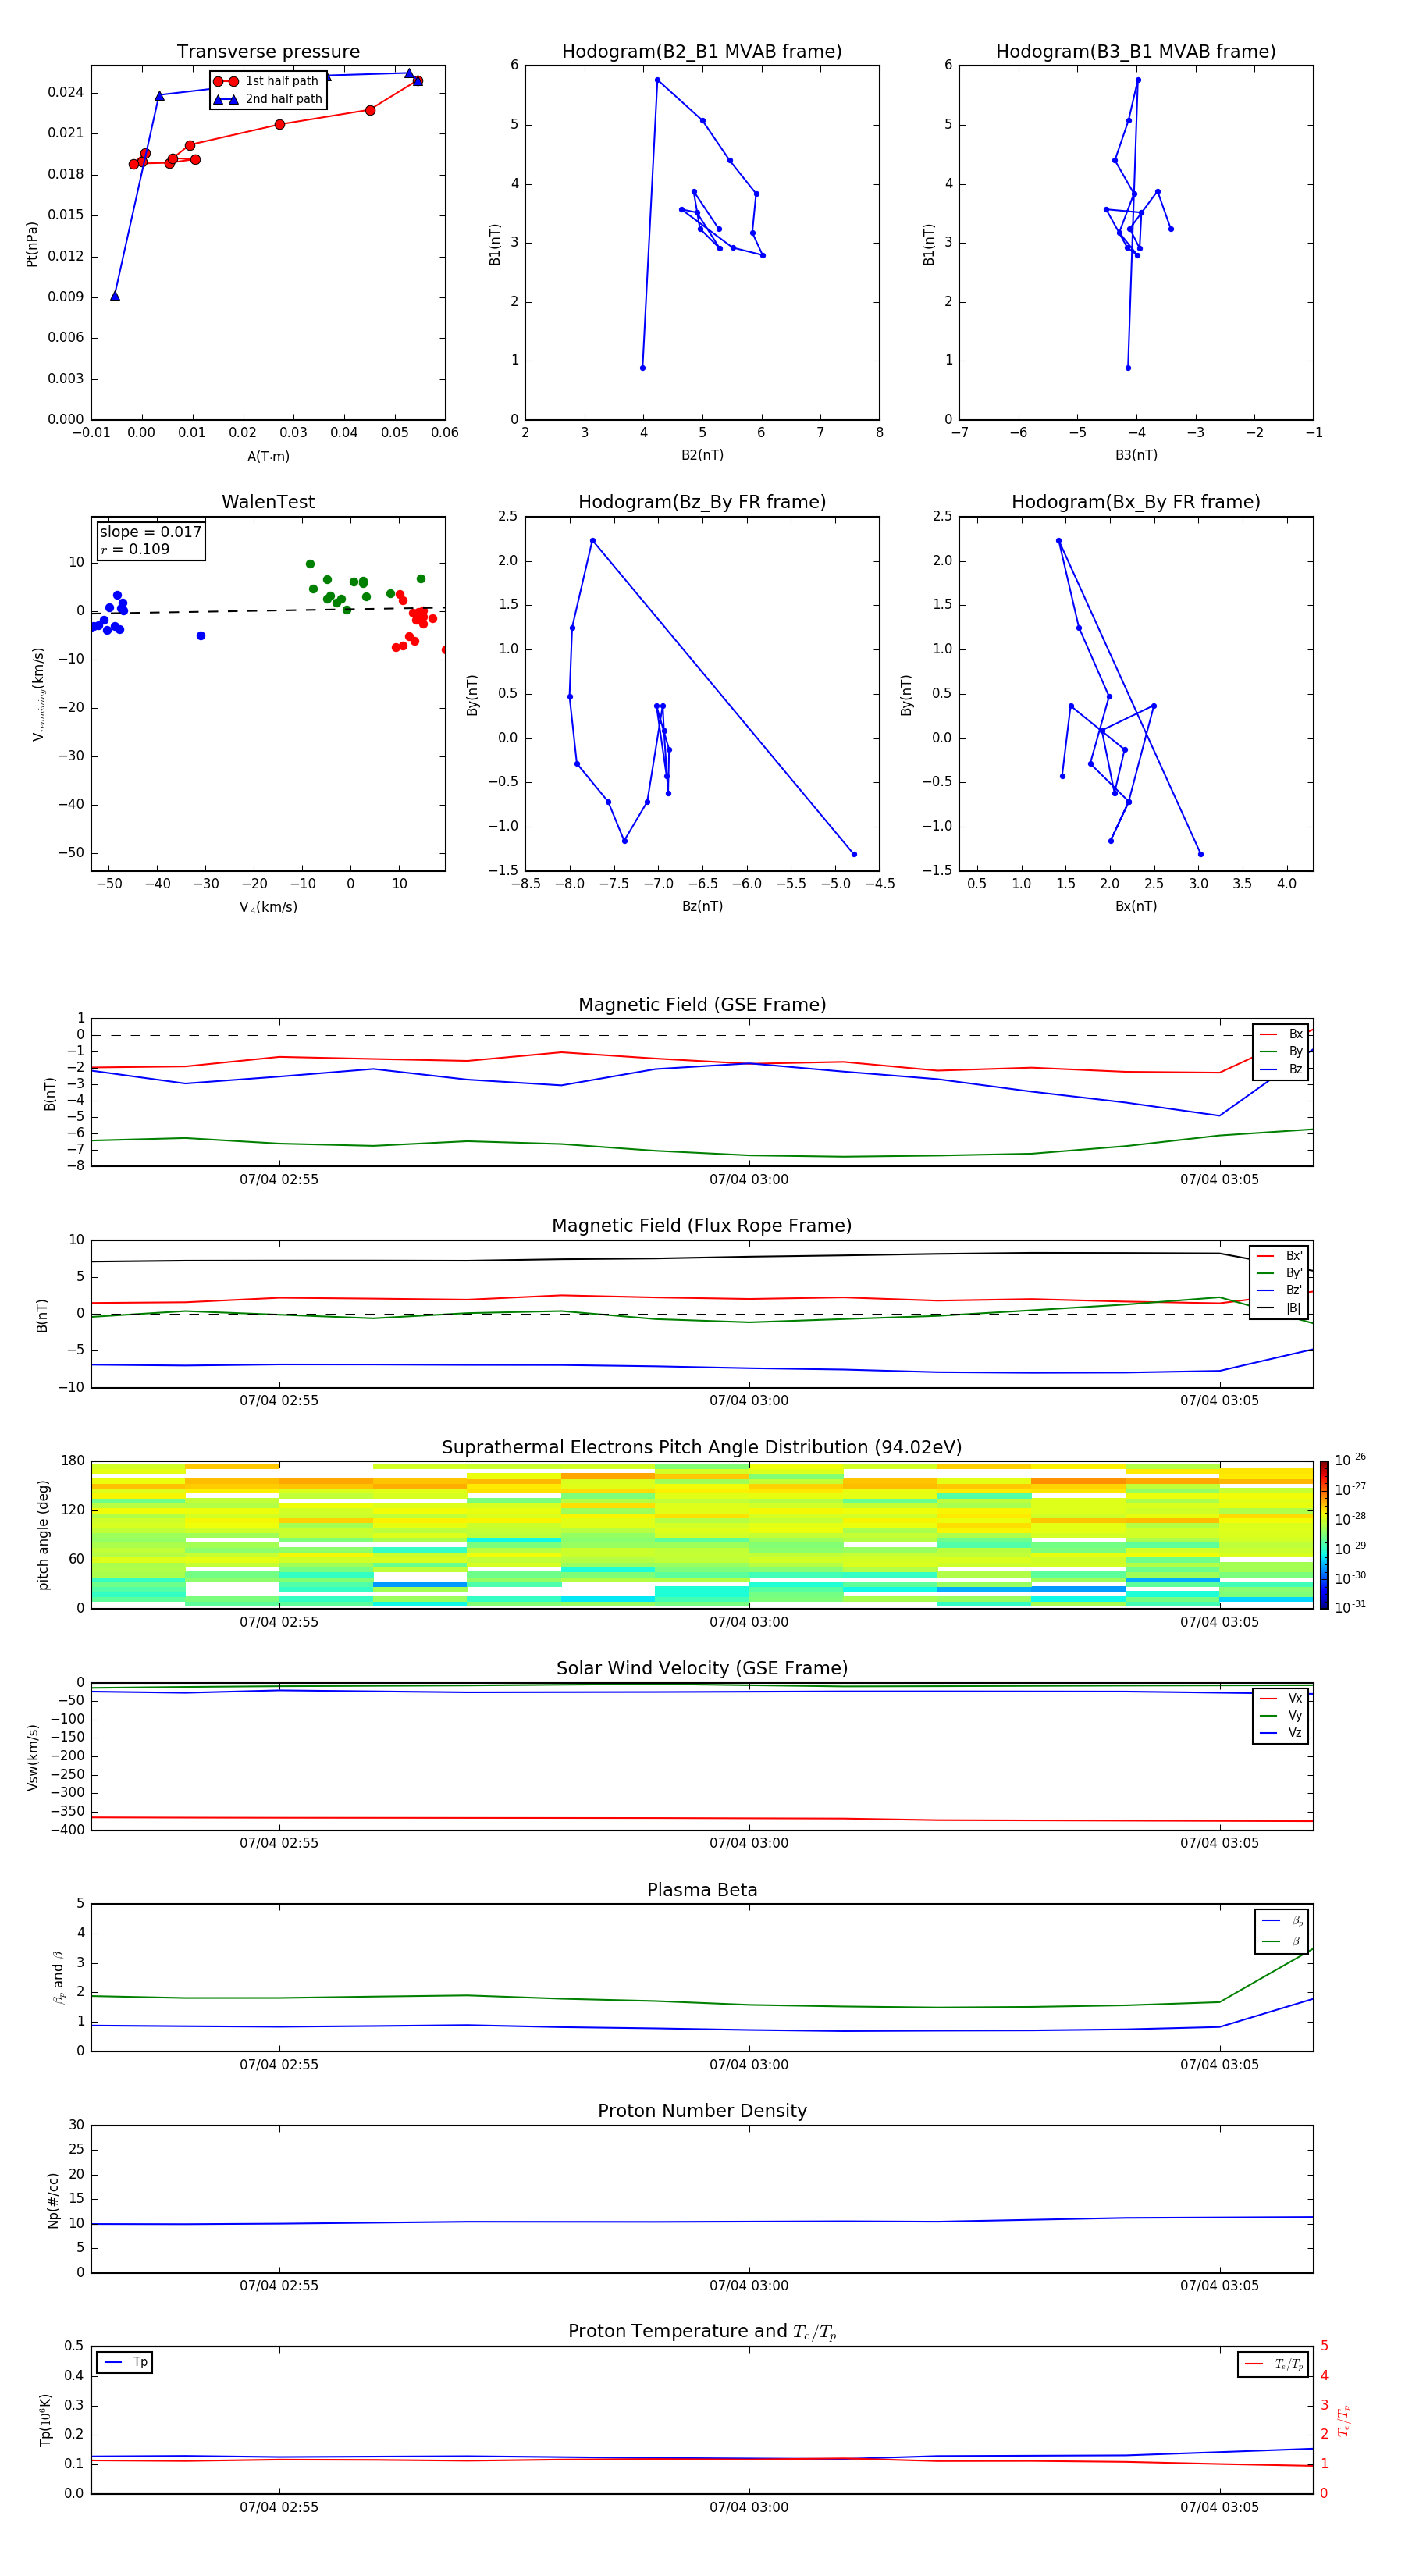Click the 'Np(#/cc)' y-axis label
The image size is (1405, 2576).
click(54, 2199)
